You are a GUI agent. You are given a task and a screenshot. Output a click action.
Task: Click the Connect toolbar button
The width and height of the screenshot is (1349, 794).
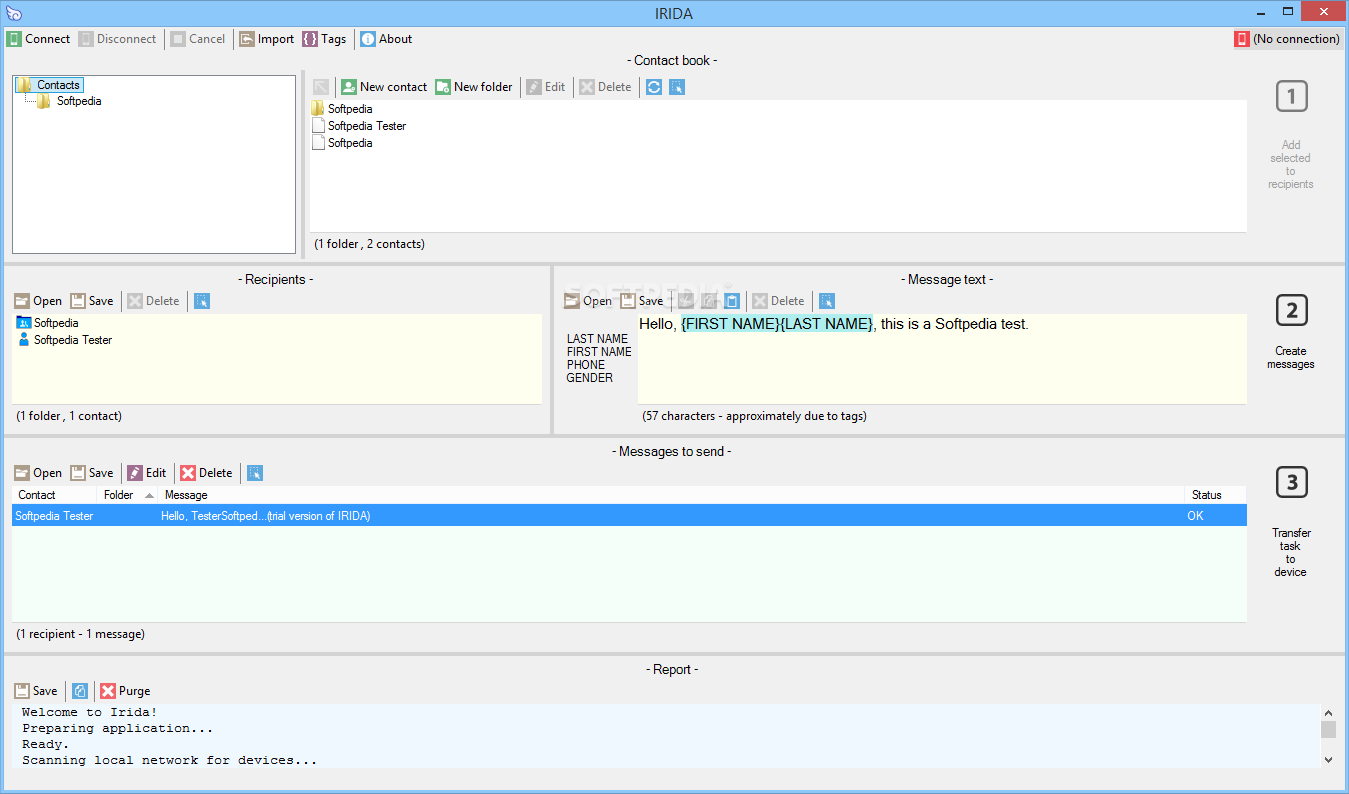(x=38, y=39)
